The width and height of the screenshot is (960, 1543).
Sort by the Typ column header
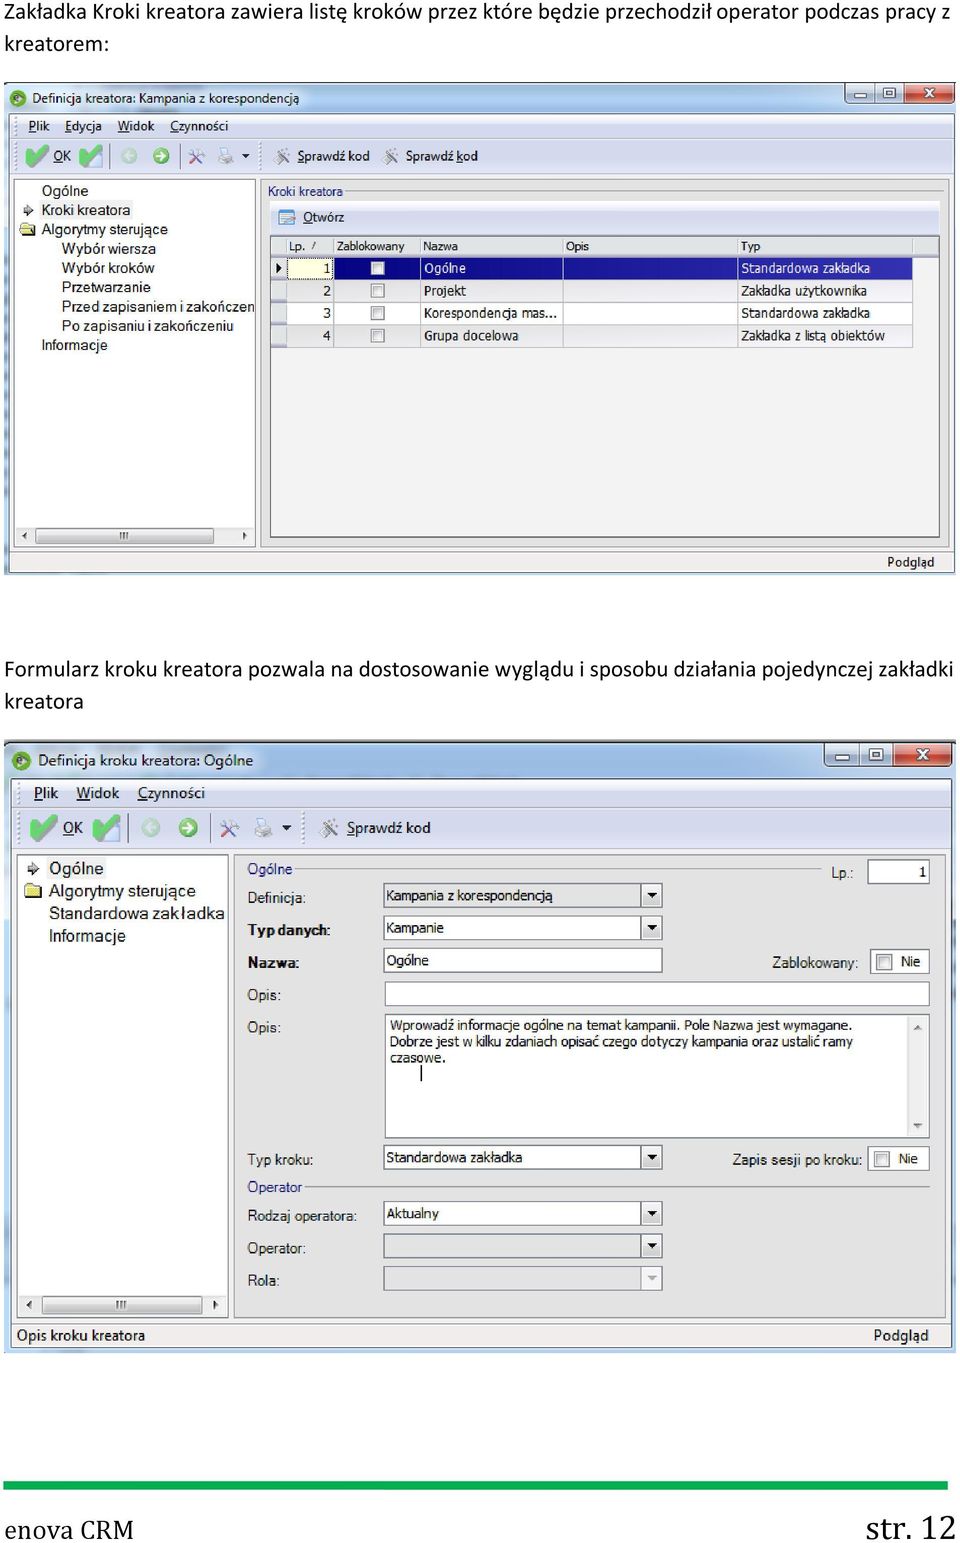pos(825,246)
